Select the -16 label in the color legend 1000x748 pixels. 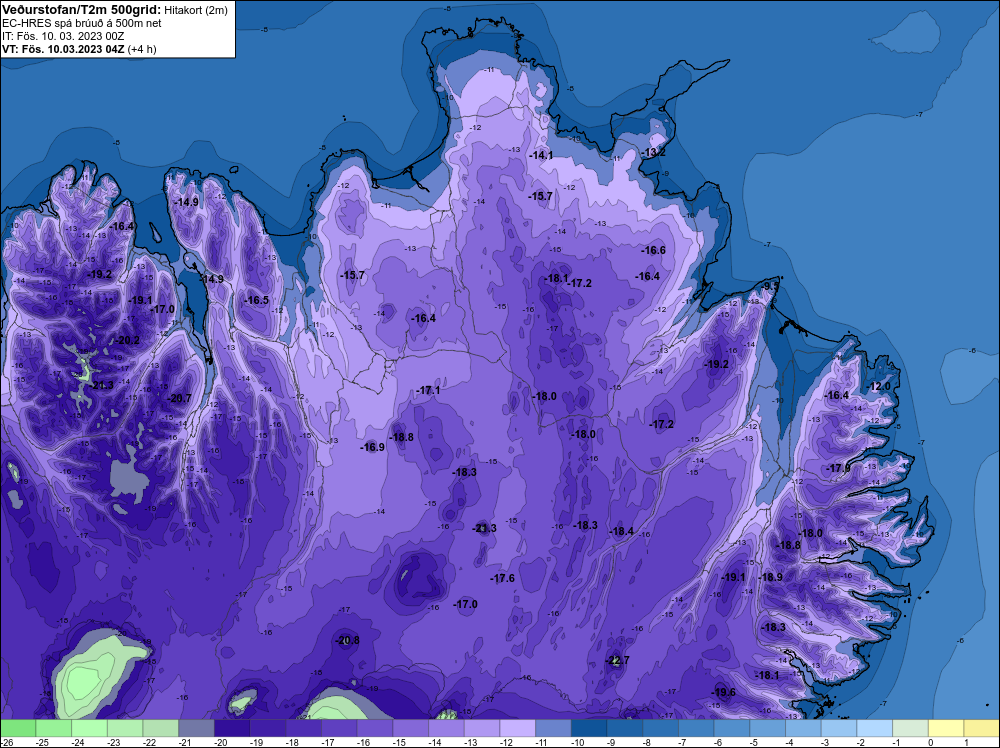point(364,742)
